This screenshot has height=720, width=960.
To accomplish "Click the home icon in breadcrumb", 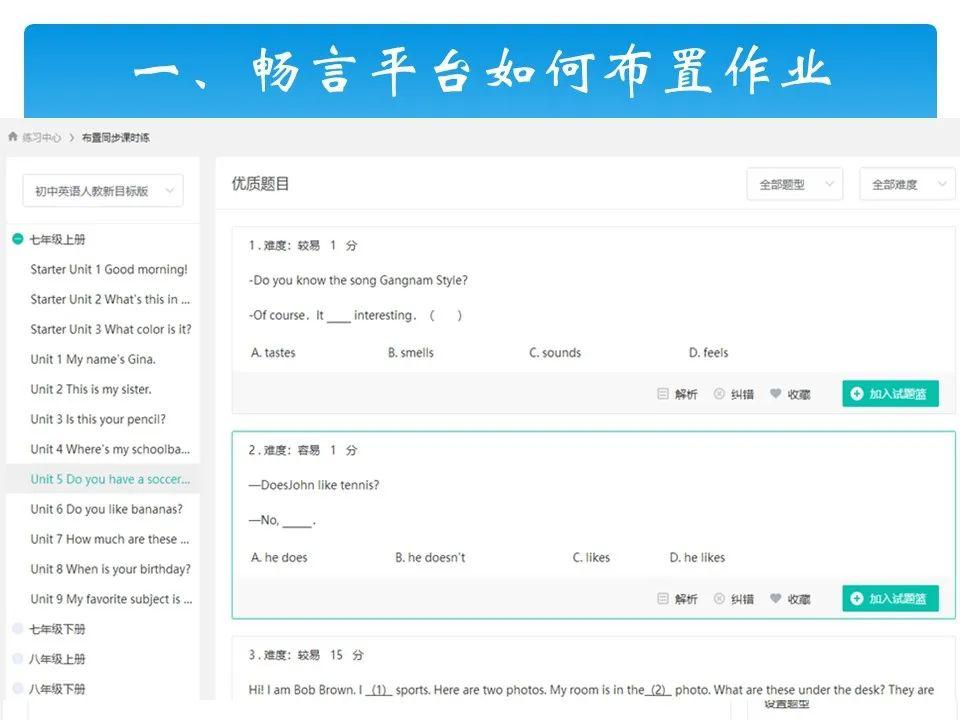I will click(13, 137).
